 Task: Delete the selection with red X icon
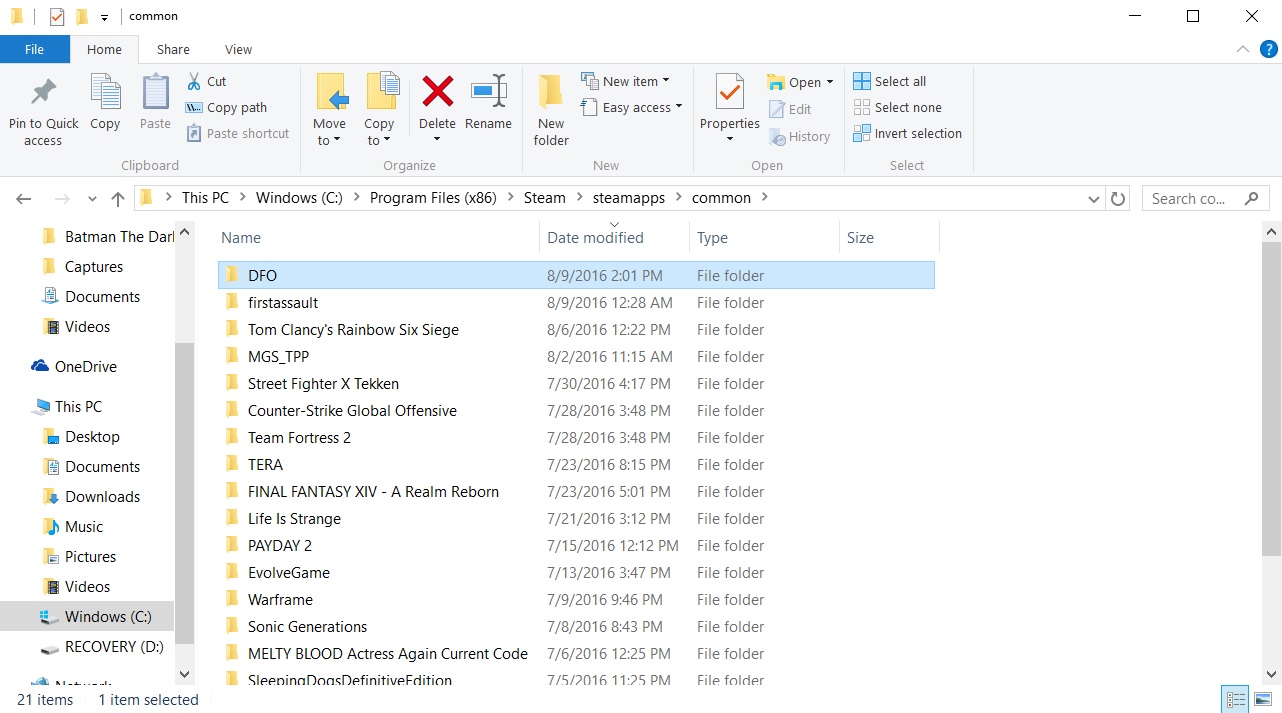[437, 92]
